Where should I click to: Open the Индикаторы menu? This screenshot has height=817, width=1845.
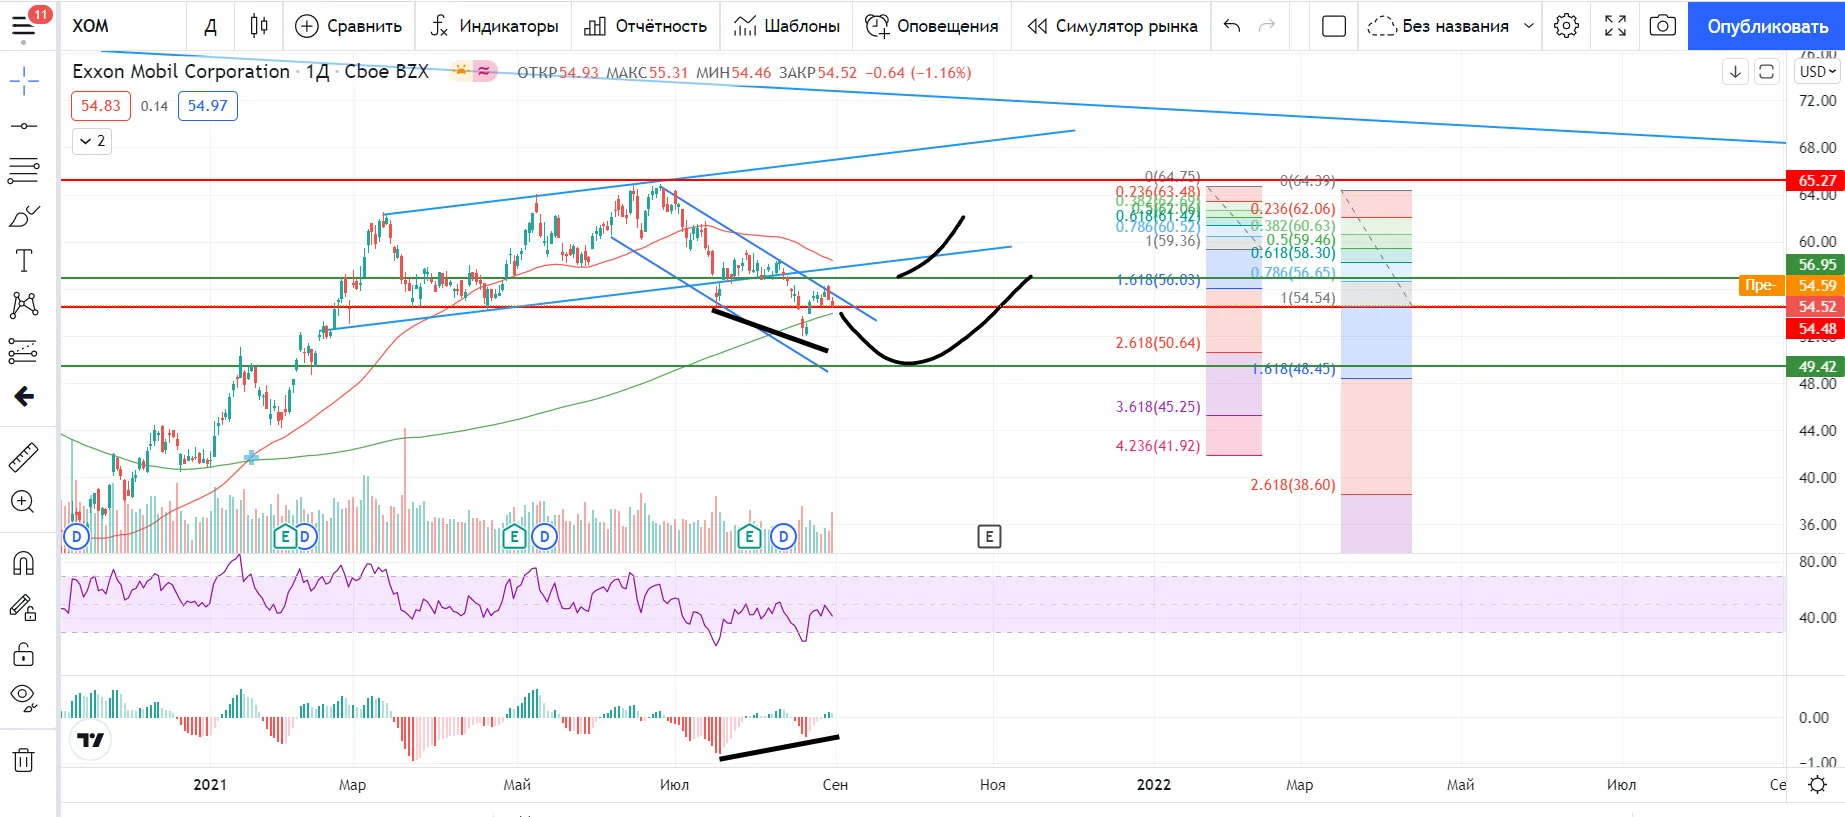[x=494, y=26]
